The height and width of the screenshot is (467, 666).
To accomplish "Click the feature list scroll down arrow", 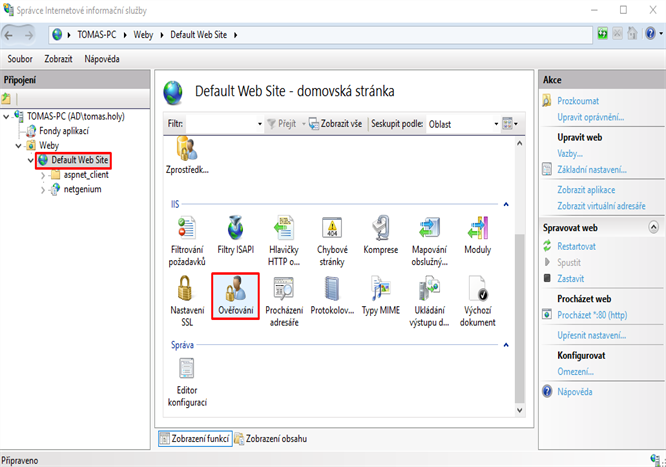I will (x=519, y=410).
